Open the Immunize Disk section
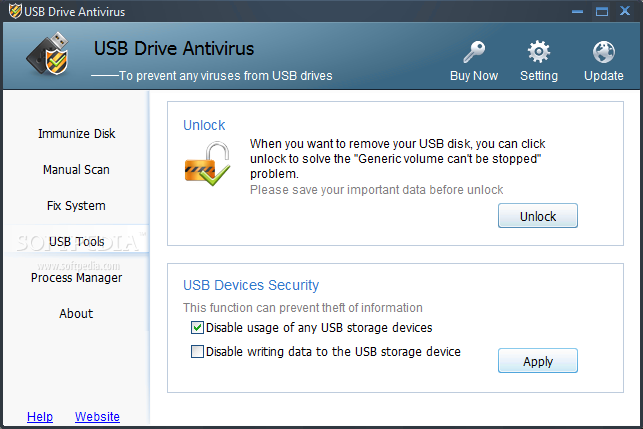 76,134
